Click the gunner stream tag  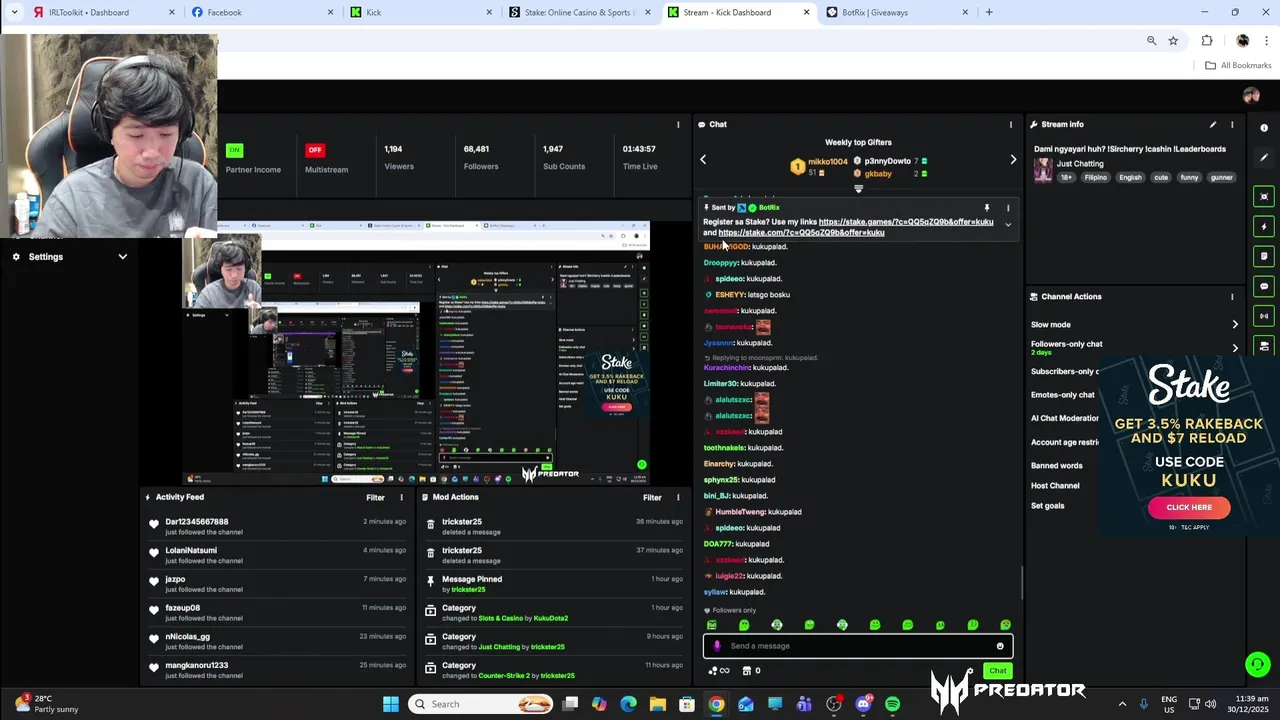click(1221, 177)
